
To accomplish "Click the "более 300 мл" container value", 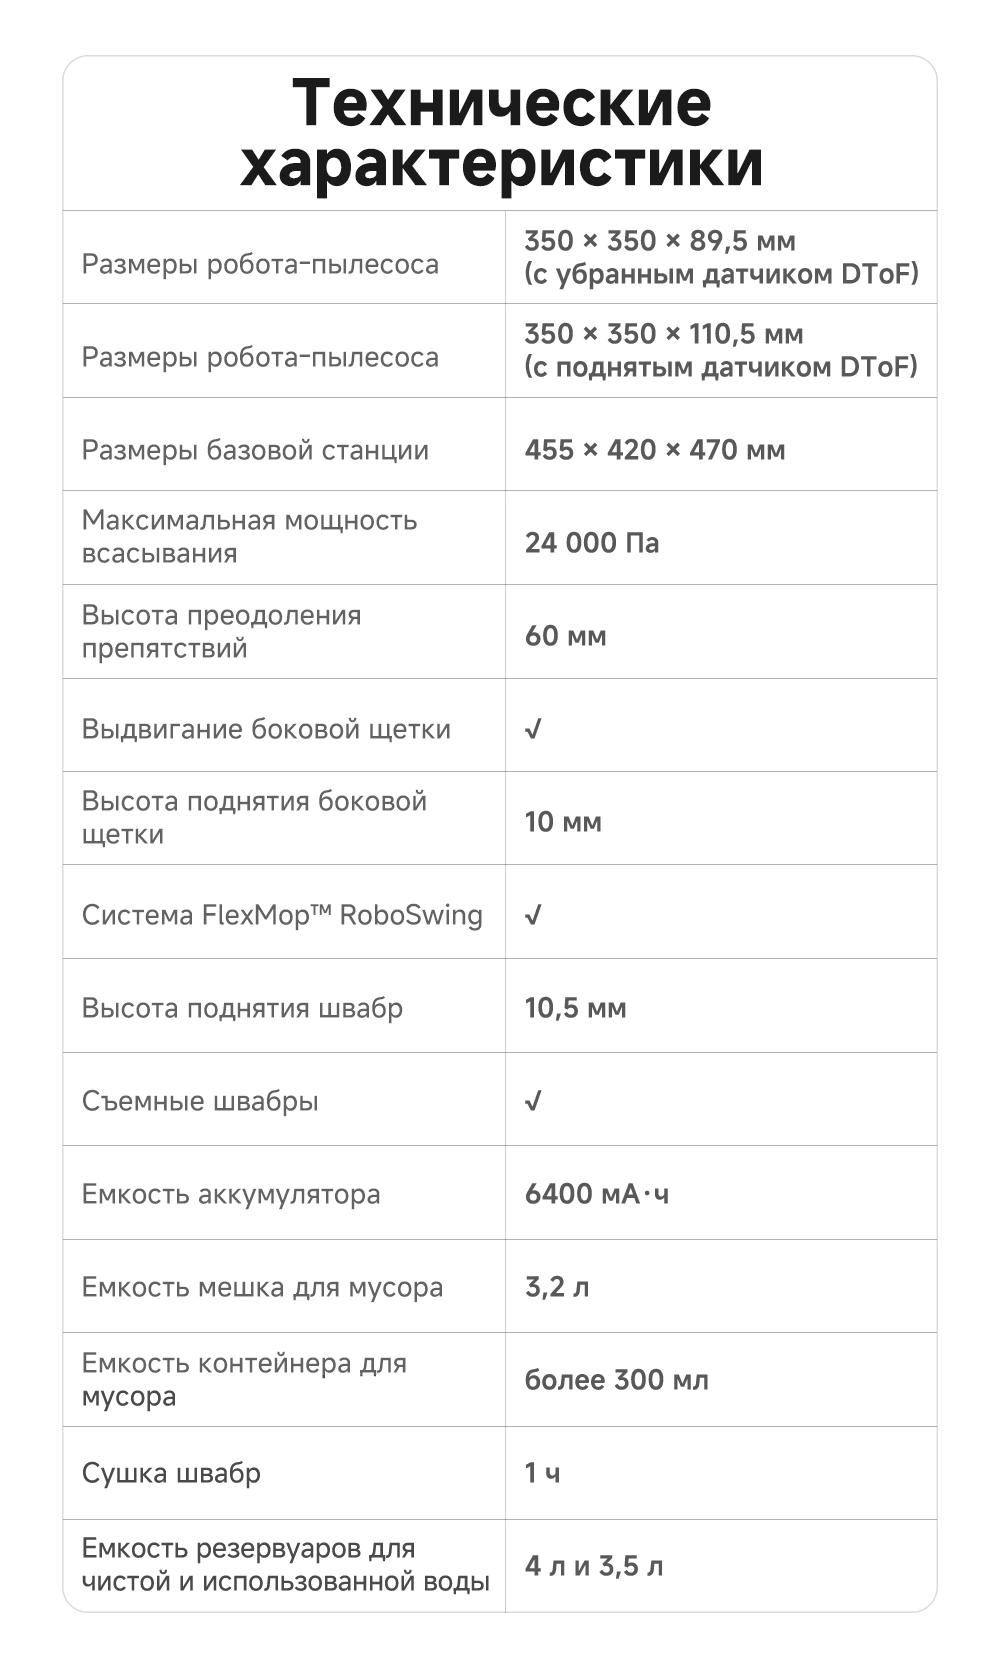I will coord(617,1380).
